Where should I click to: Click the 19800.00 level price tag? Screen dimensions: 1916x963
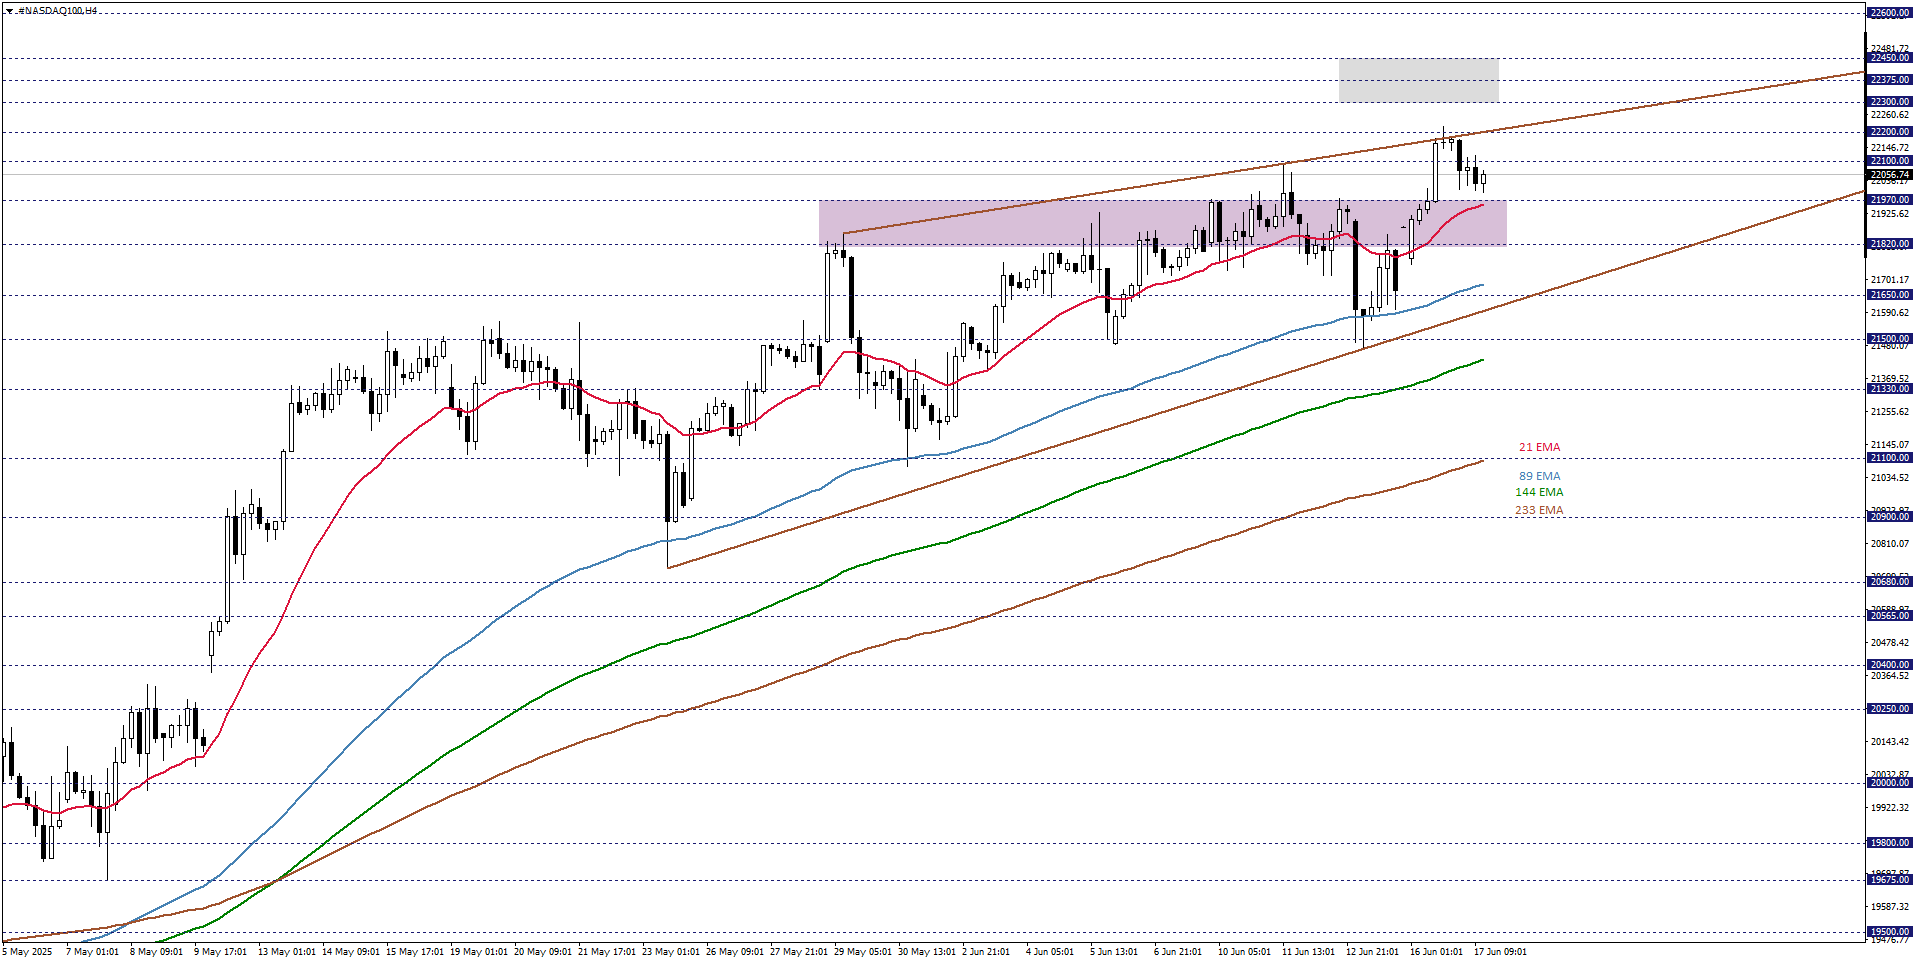click(1890, 843)
